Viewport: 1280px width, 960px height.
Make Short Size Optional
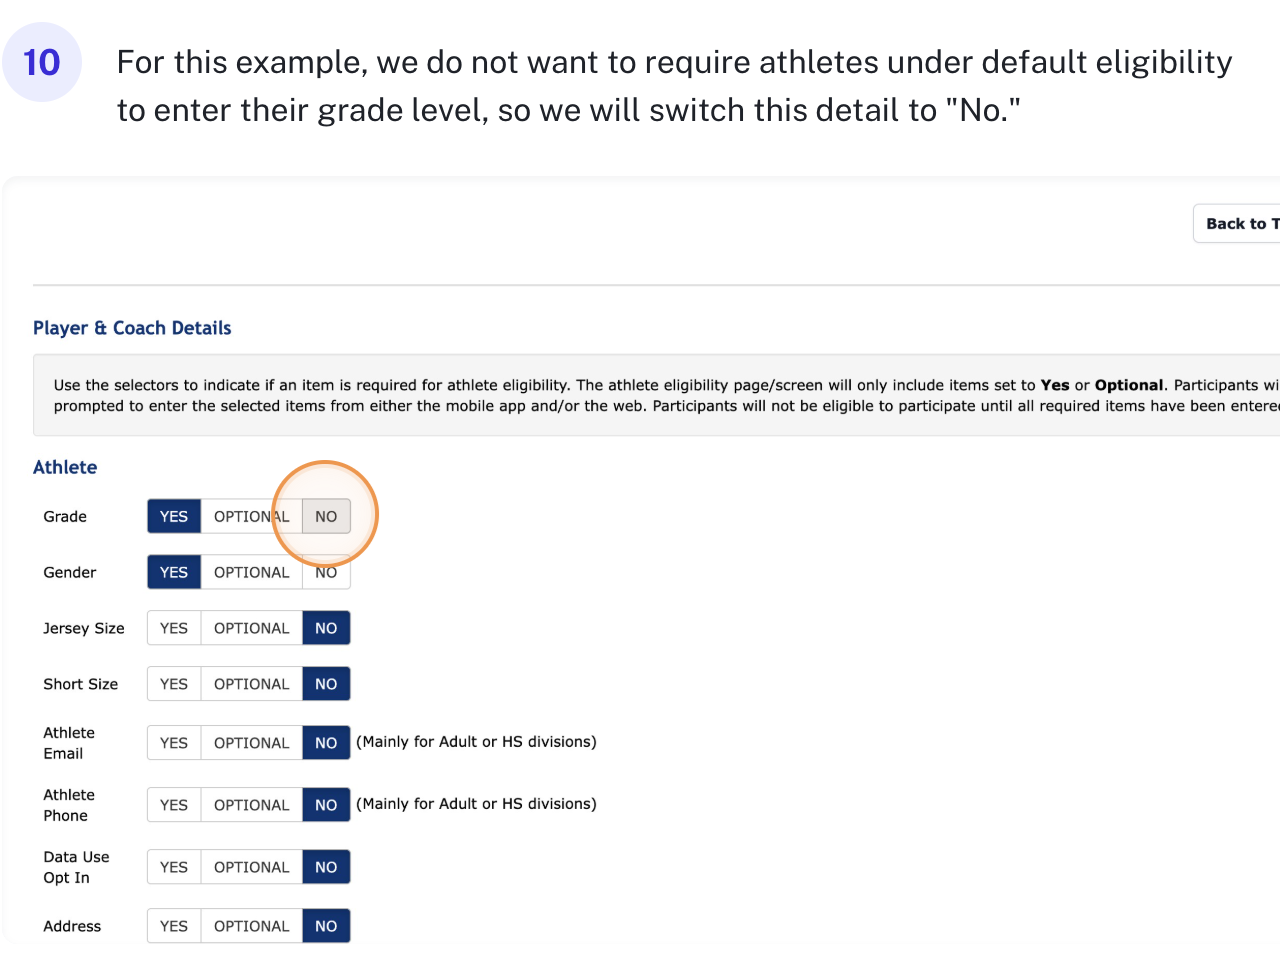(x=251, y=684)
